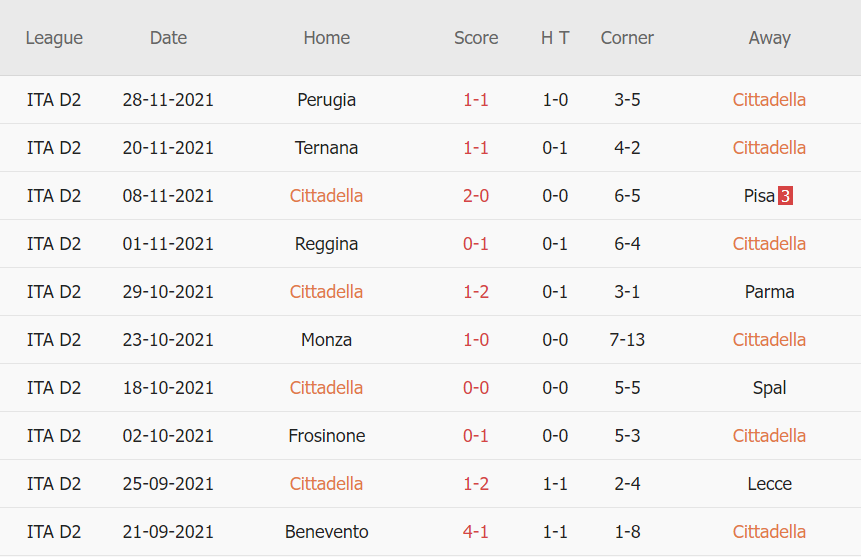861x557 pixels.
Task: Open the Pisa away team link
Action: click(759, 196)
